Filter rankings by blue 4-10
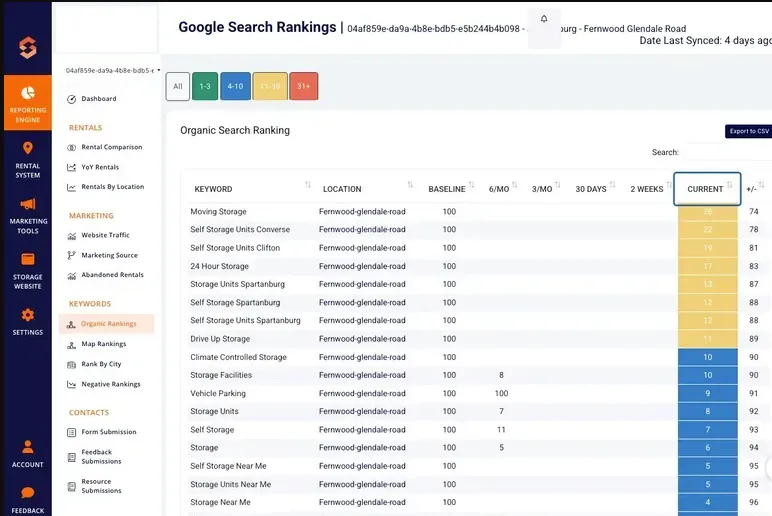 pyautogui.click(x=235, y=86)
